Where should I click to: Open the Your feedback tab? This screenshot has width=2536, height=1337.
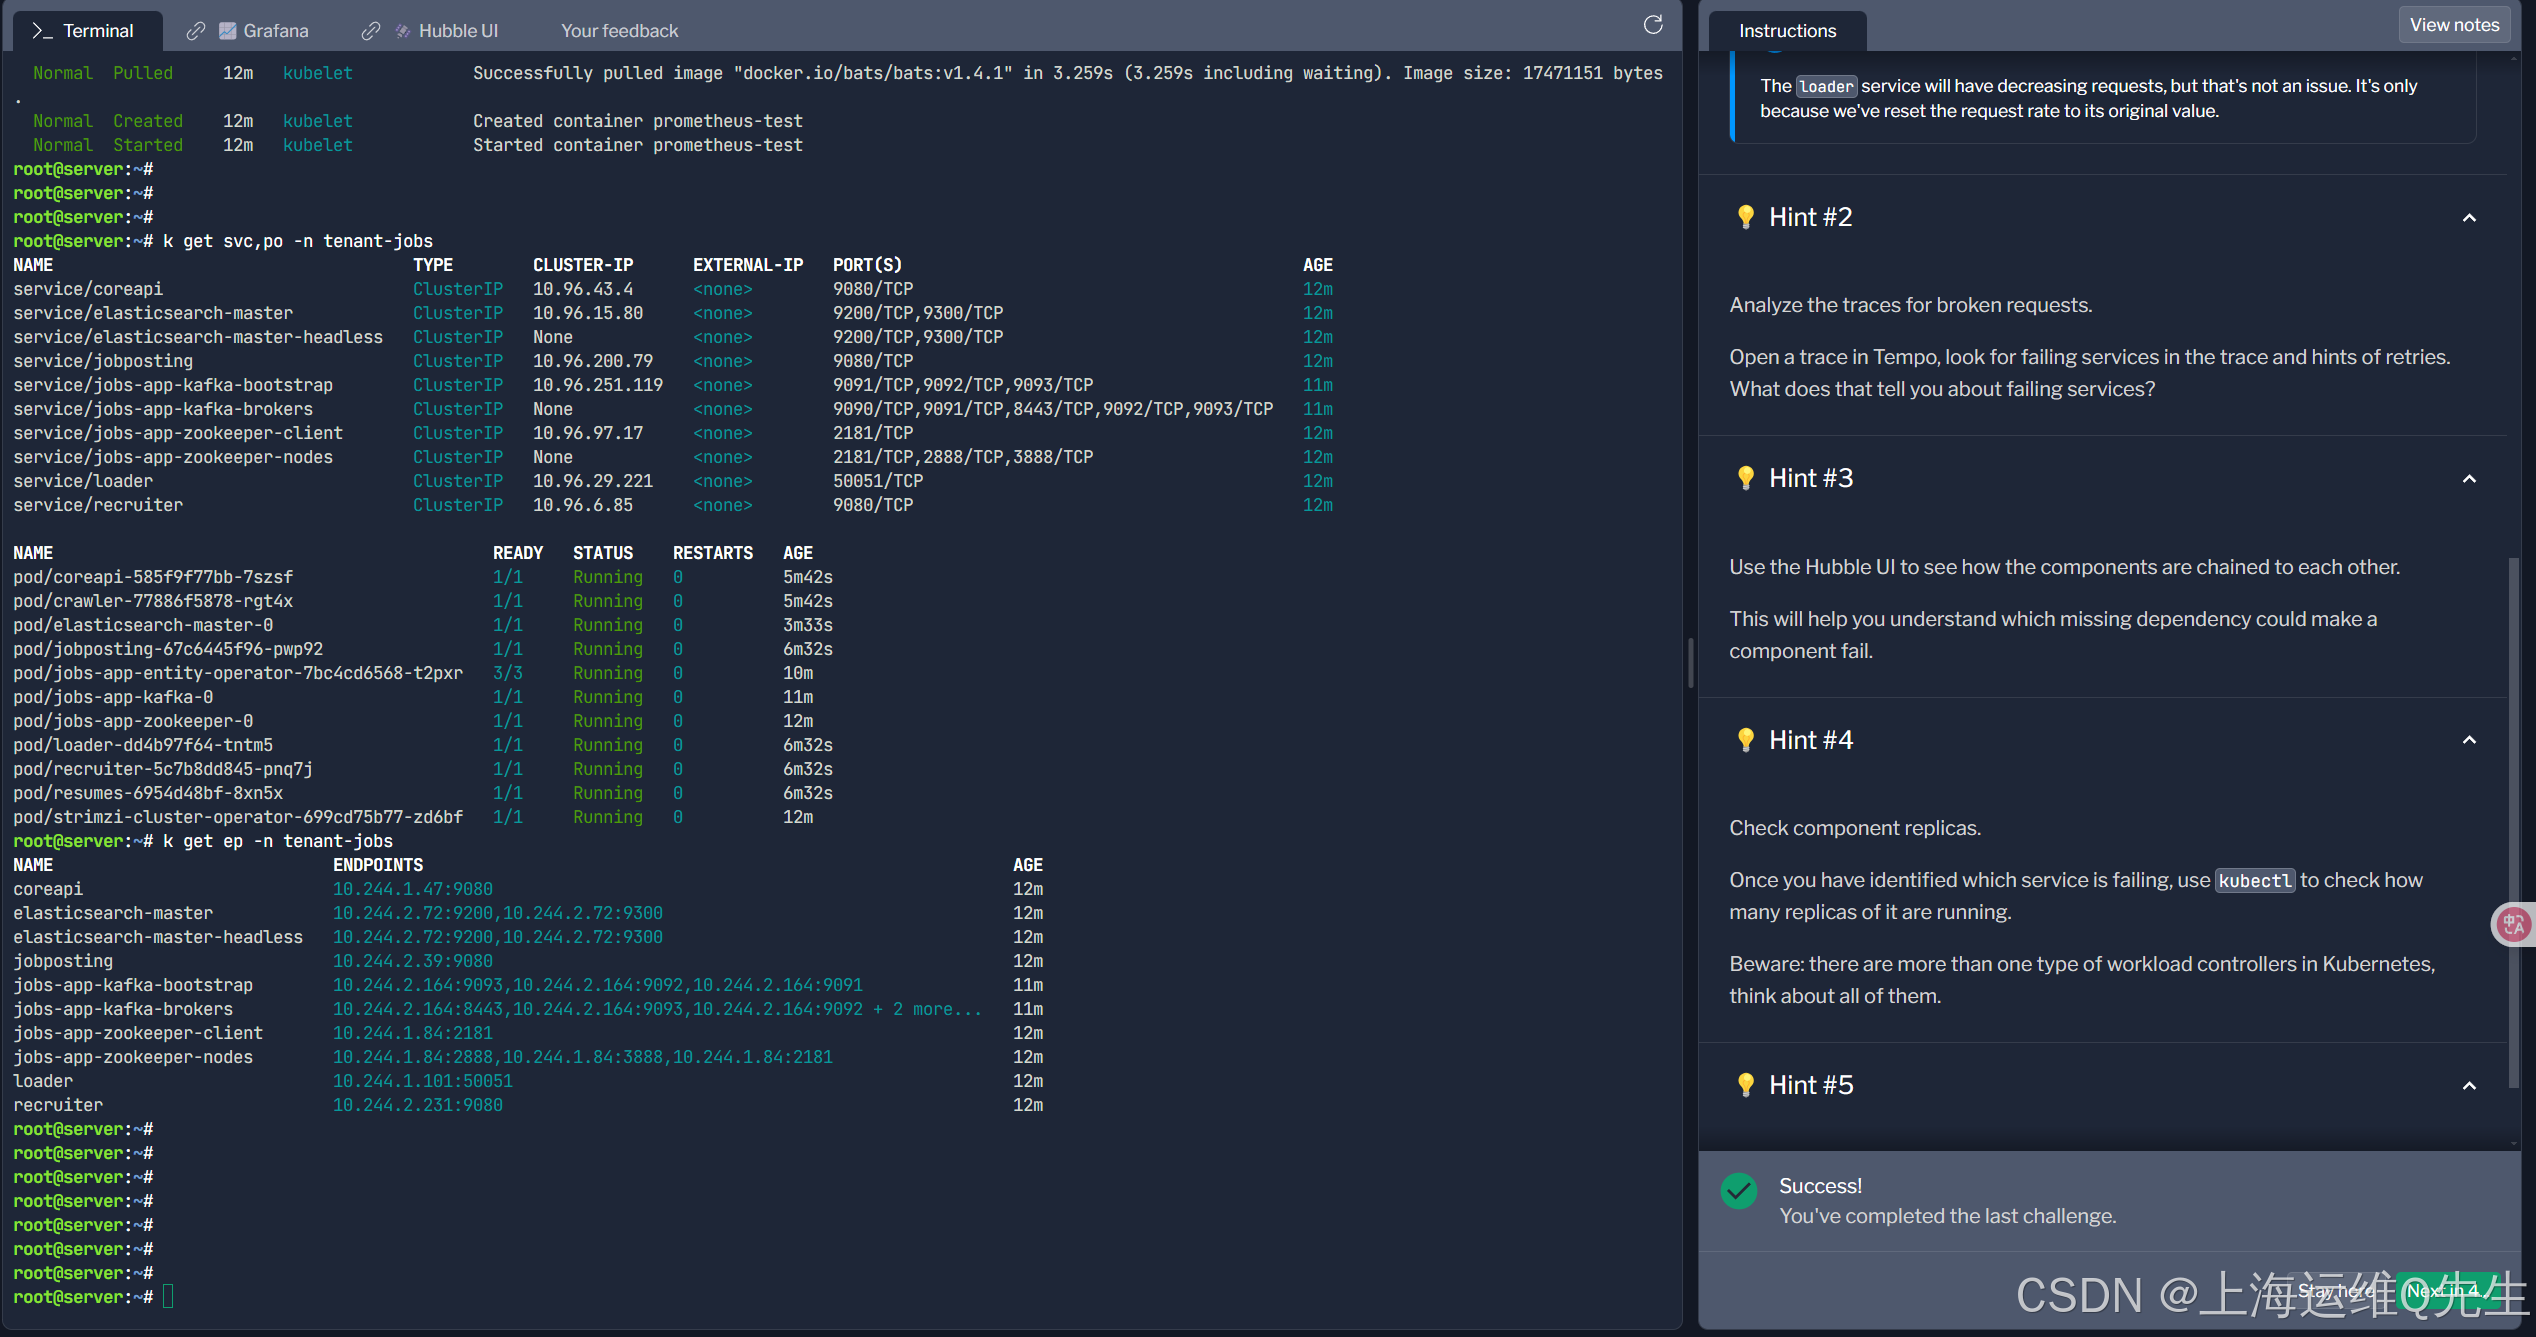click(619, 31)
